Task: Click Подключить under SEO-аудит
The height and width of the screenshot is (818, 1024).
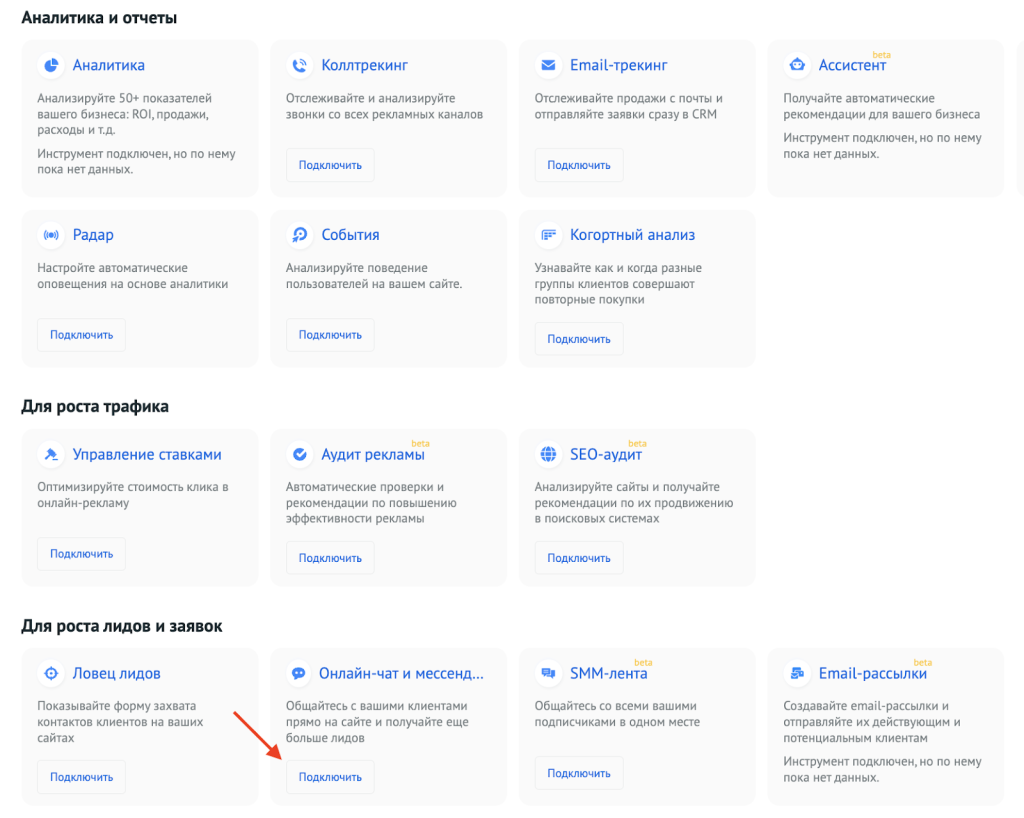Action: [578, 558]
